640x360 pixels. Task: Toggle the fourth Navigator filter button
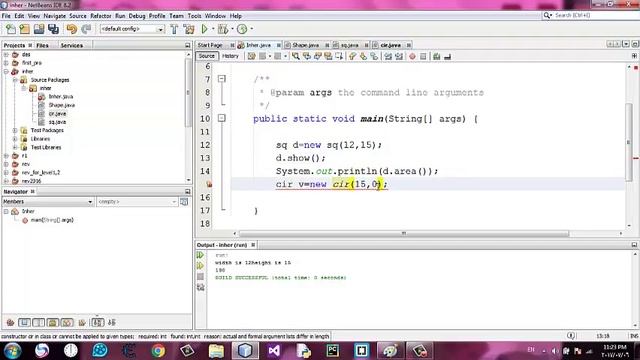(53, 322)
